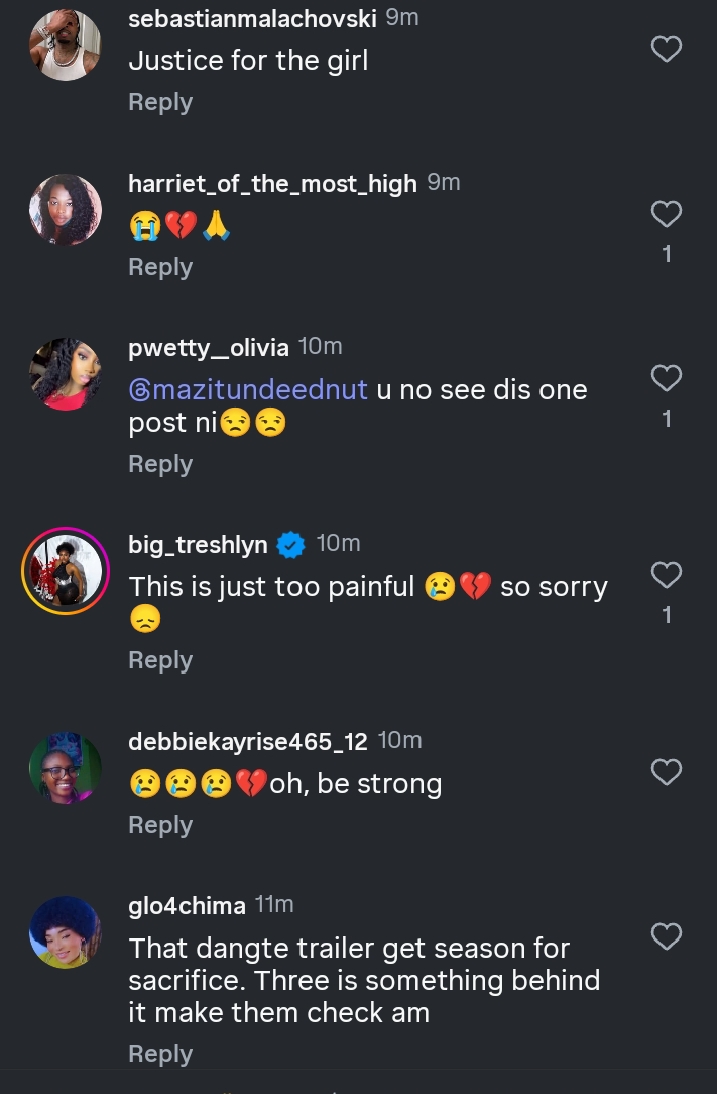Open harriet_of_the_most_high's username link
This screenshot has width=717, height=1094.
(272, 184)
